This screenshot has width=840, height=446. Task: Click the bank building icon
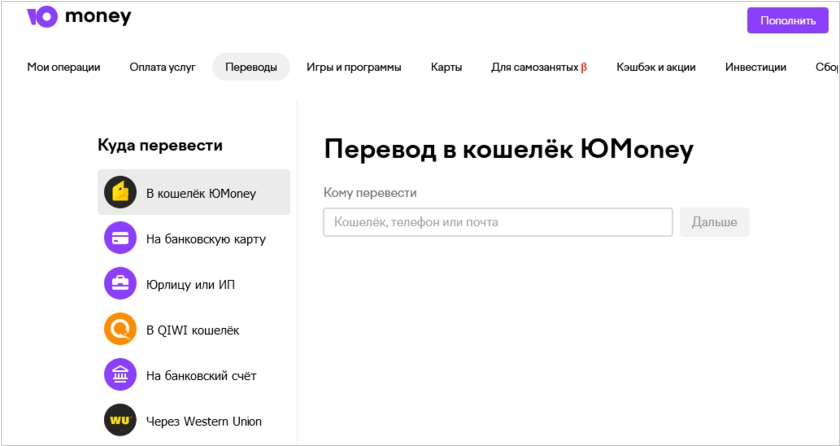click(x=120, y=374)
